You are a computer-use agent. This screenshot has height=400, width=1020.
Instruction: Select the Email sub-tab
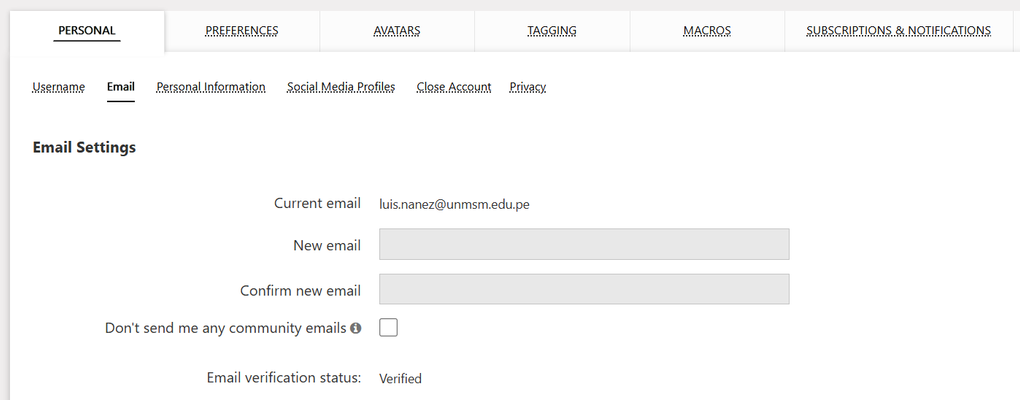pos(121,87)
